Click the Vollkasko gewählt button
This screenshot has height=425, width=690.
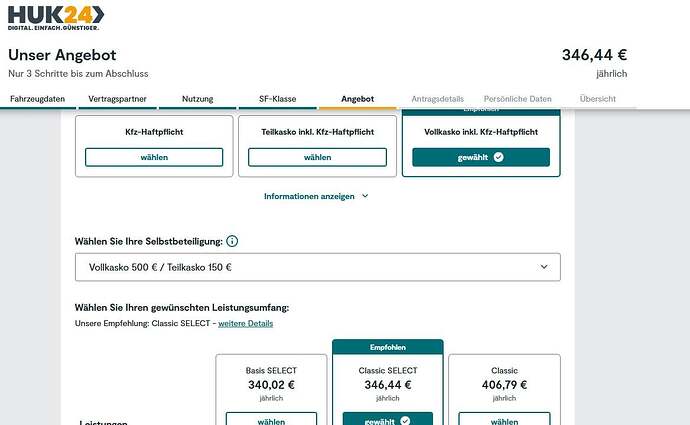click(481, 157)
